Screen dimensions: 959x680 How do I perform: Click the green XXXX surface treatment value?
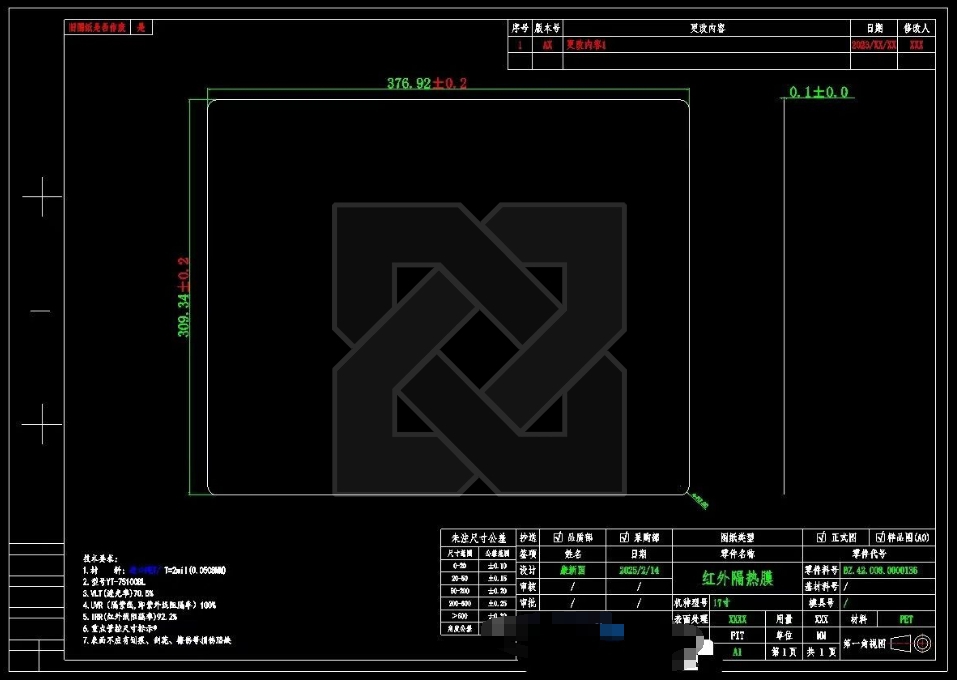[738, 619]
